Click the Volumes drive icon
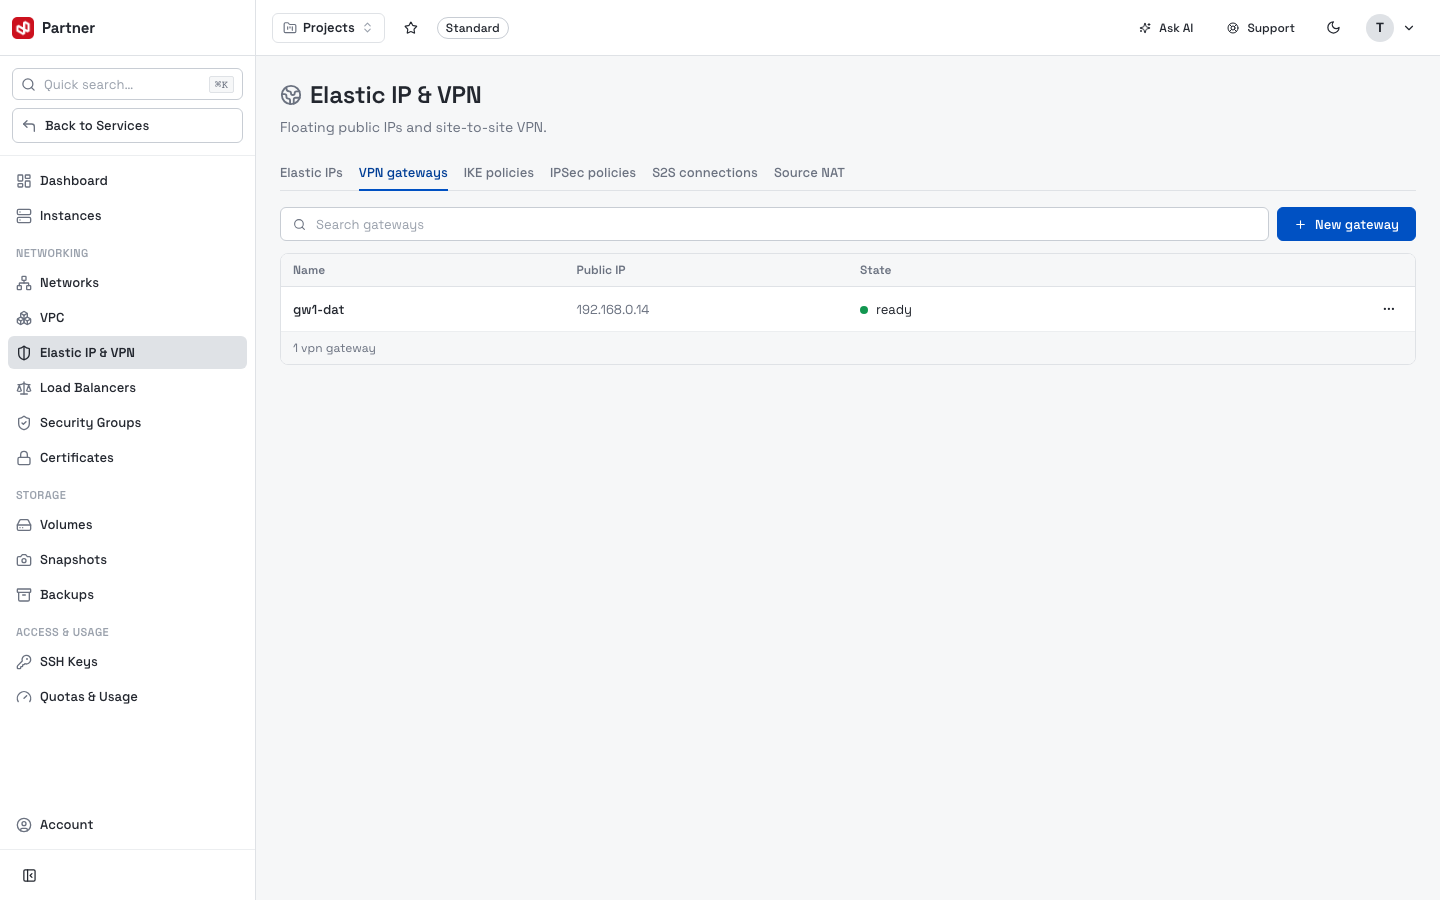 point(24,525)
